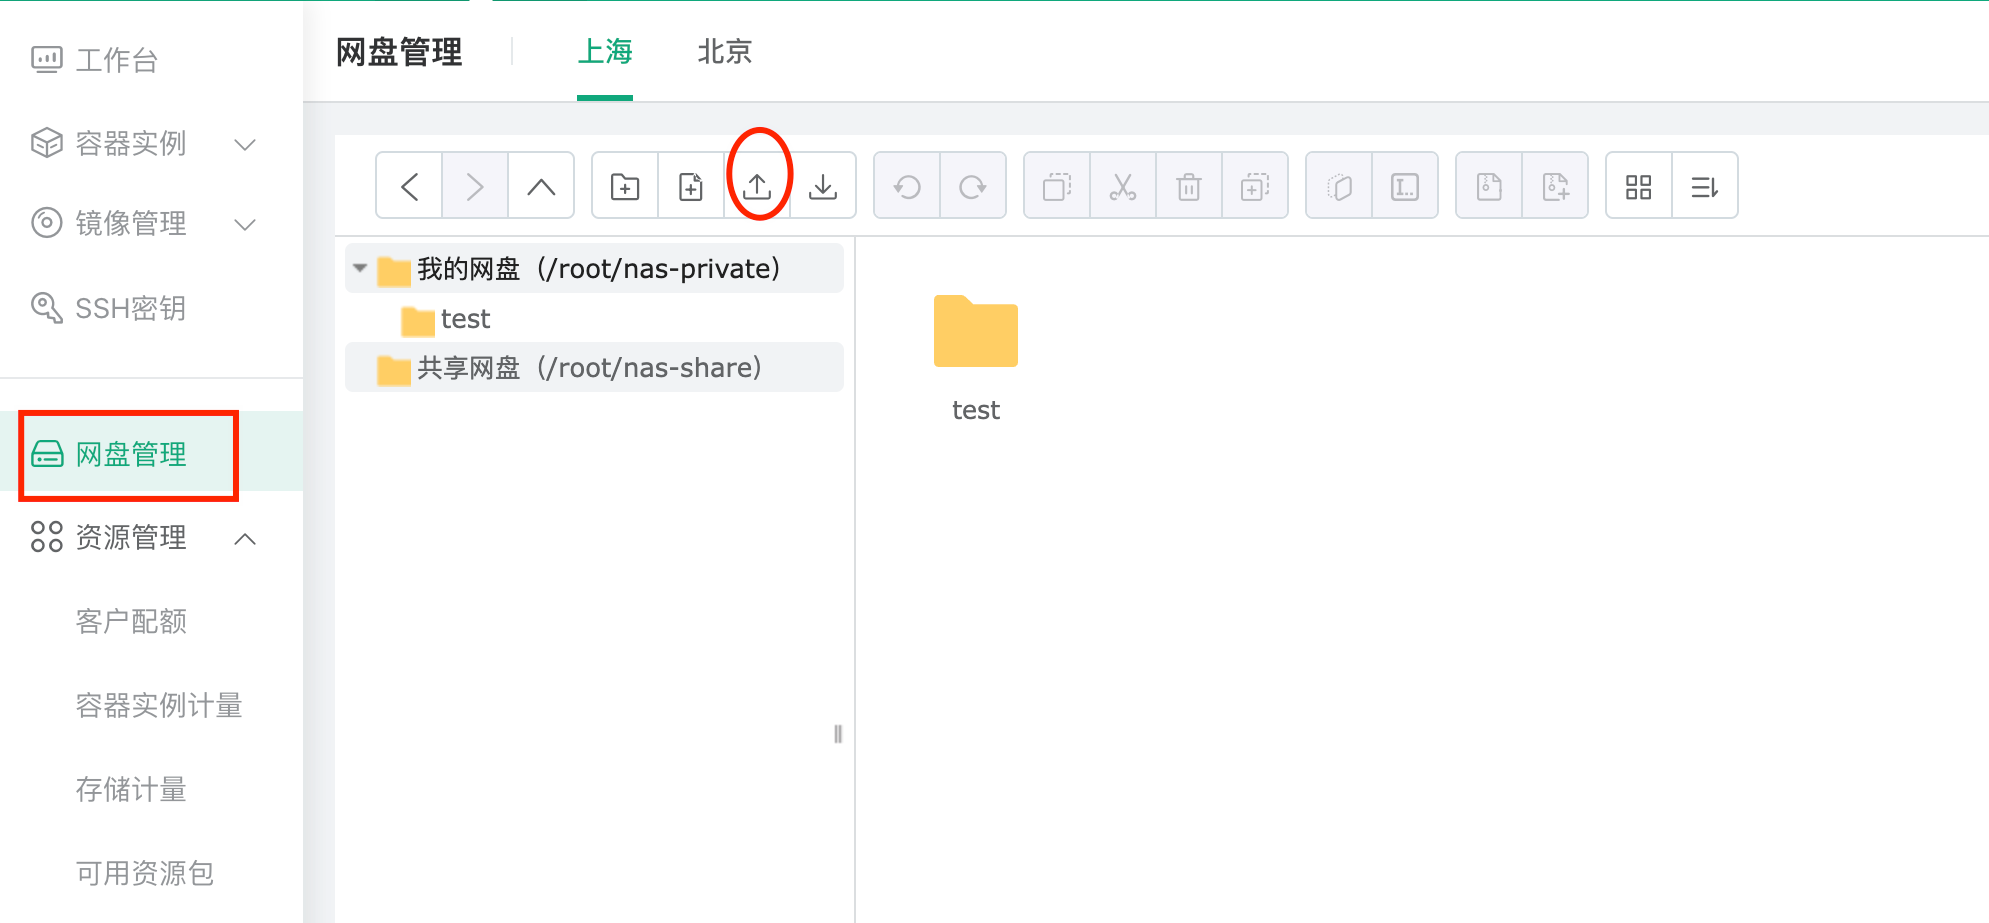
Task: Open 容器实例计量 submenu item
Action: (x=159, y=706)
